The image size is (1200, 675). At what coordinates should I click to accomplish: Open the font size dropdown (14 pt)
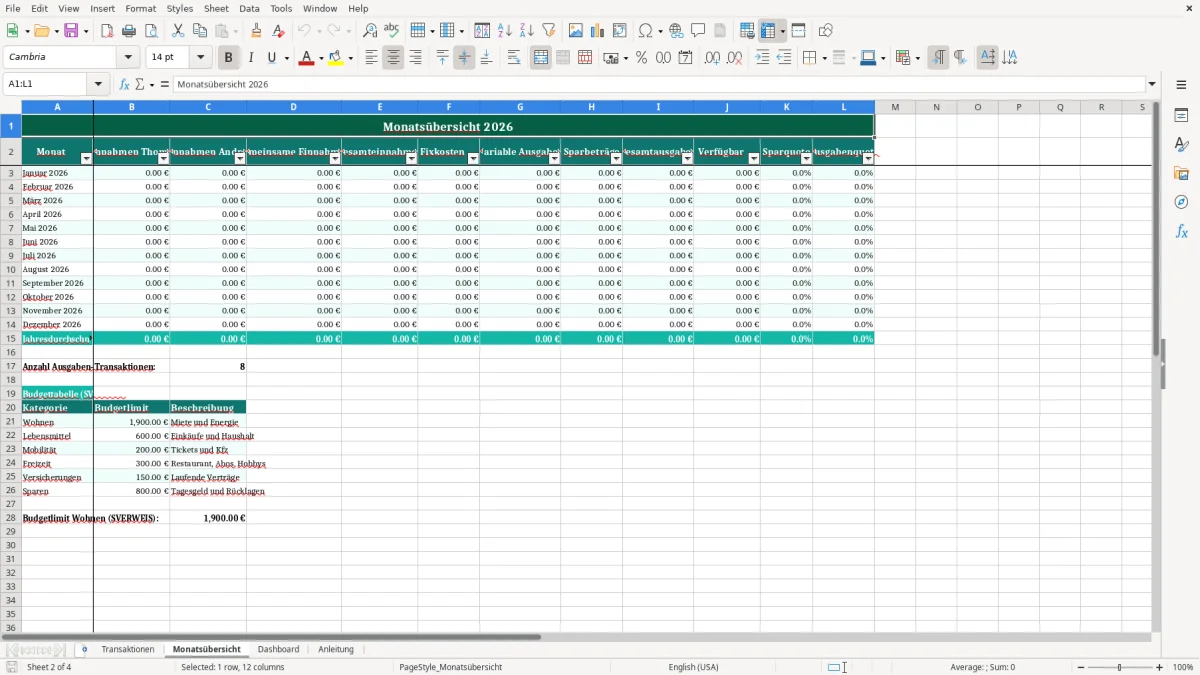click(201, 58)
